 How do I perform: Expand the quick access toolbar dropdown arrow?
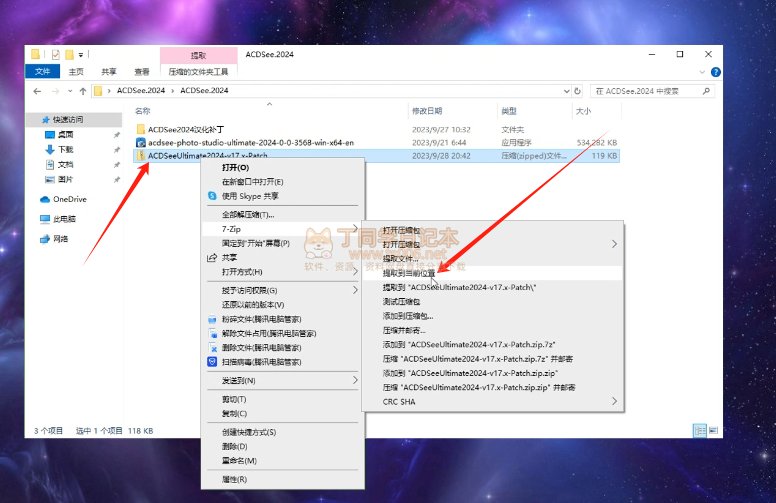tap(81, 55)
